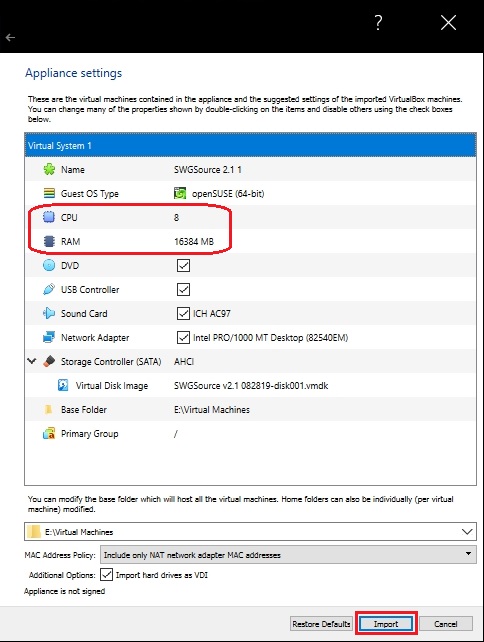This screenshot has width=484, height=642.
Task: Open the MAC Address Policy dropdown
Action: point(288,555)
